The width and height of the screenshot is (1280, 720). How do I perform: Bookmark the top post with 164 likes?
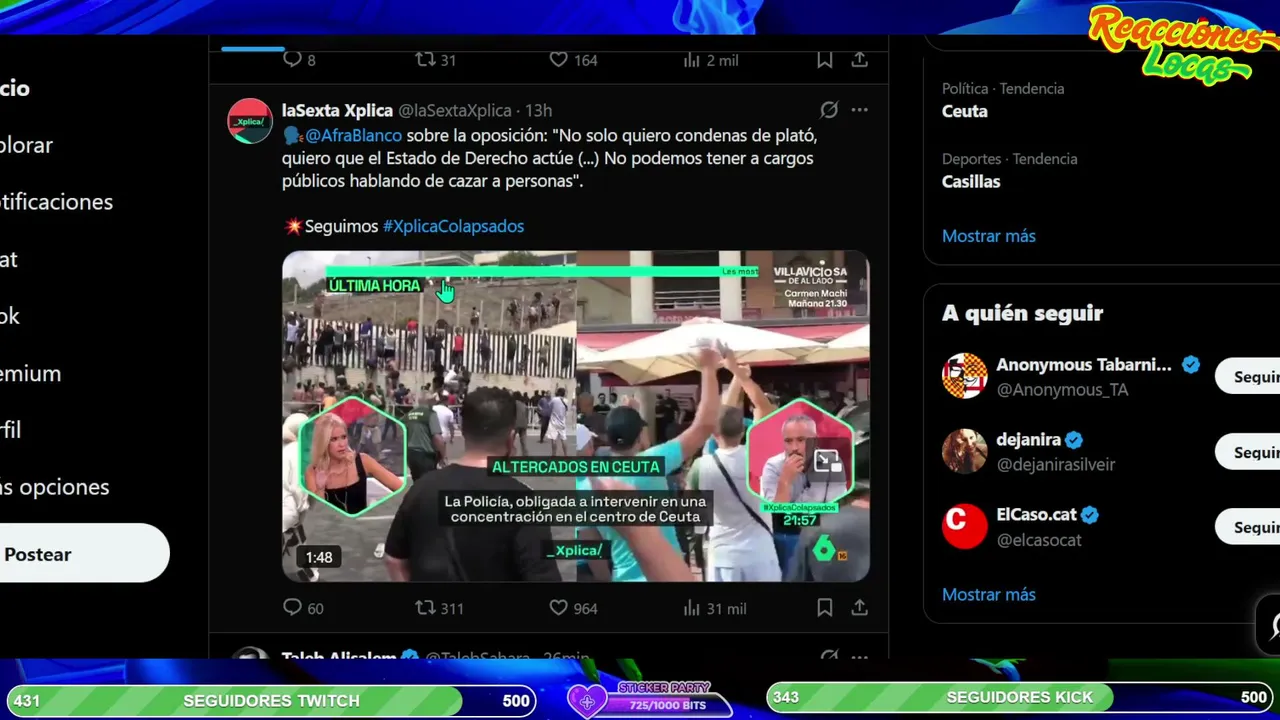(825, 59)
